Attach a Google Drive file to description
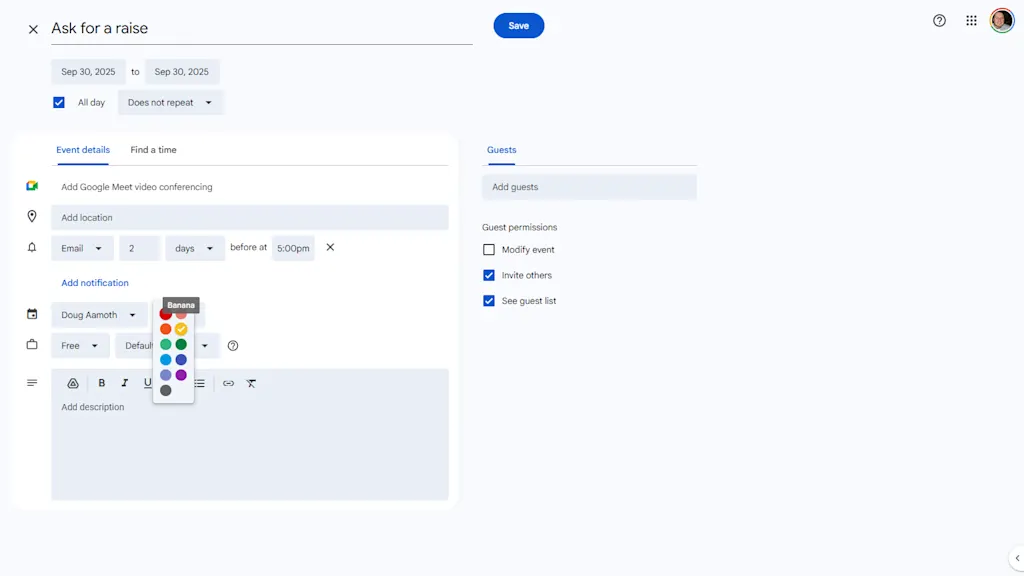 click(73, 383)
